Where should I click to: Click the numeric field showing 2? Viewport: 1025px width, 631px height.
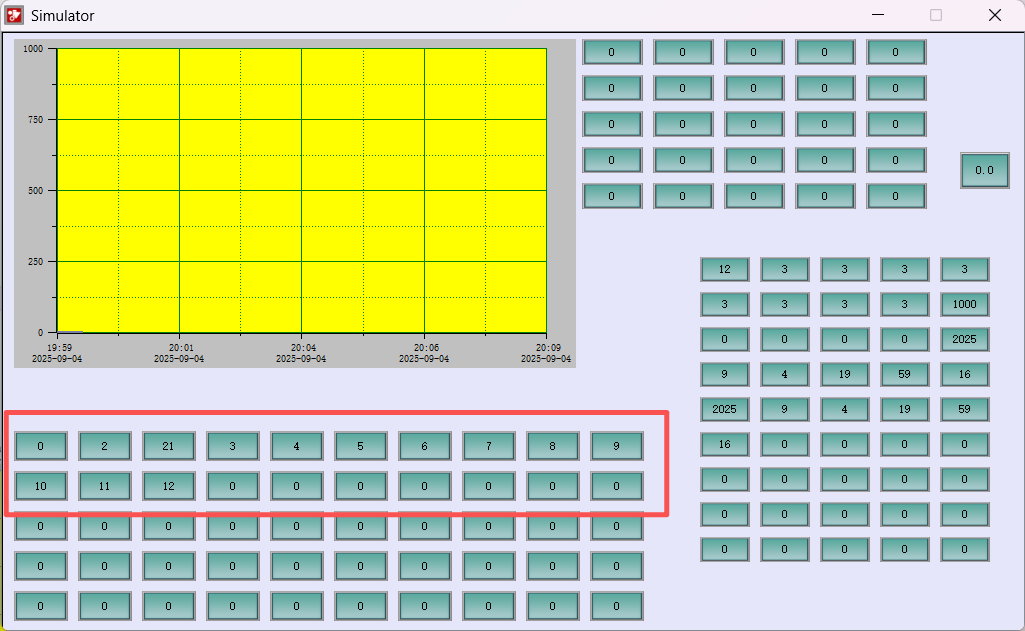click(104, 446)
